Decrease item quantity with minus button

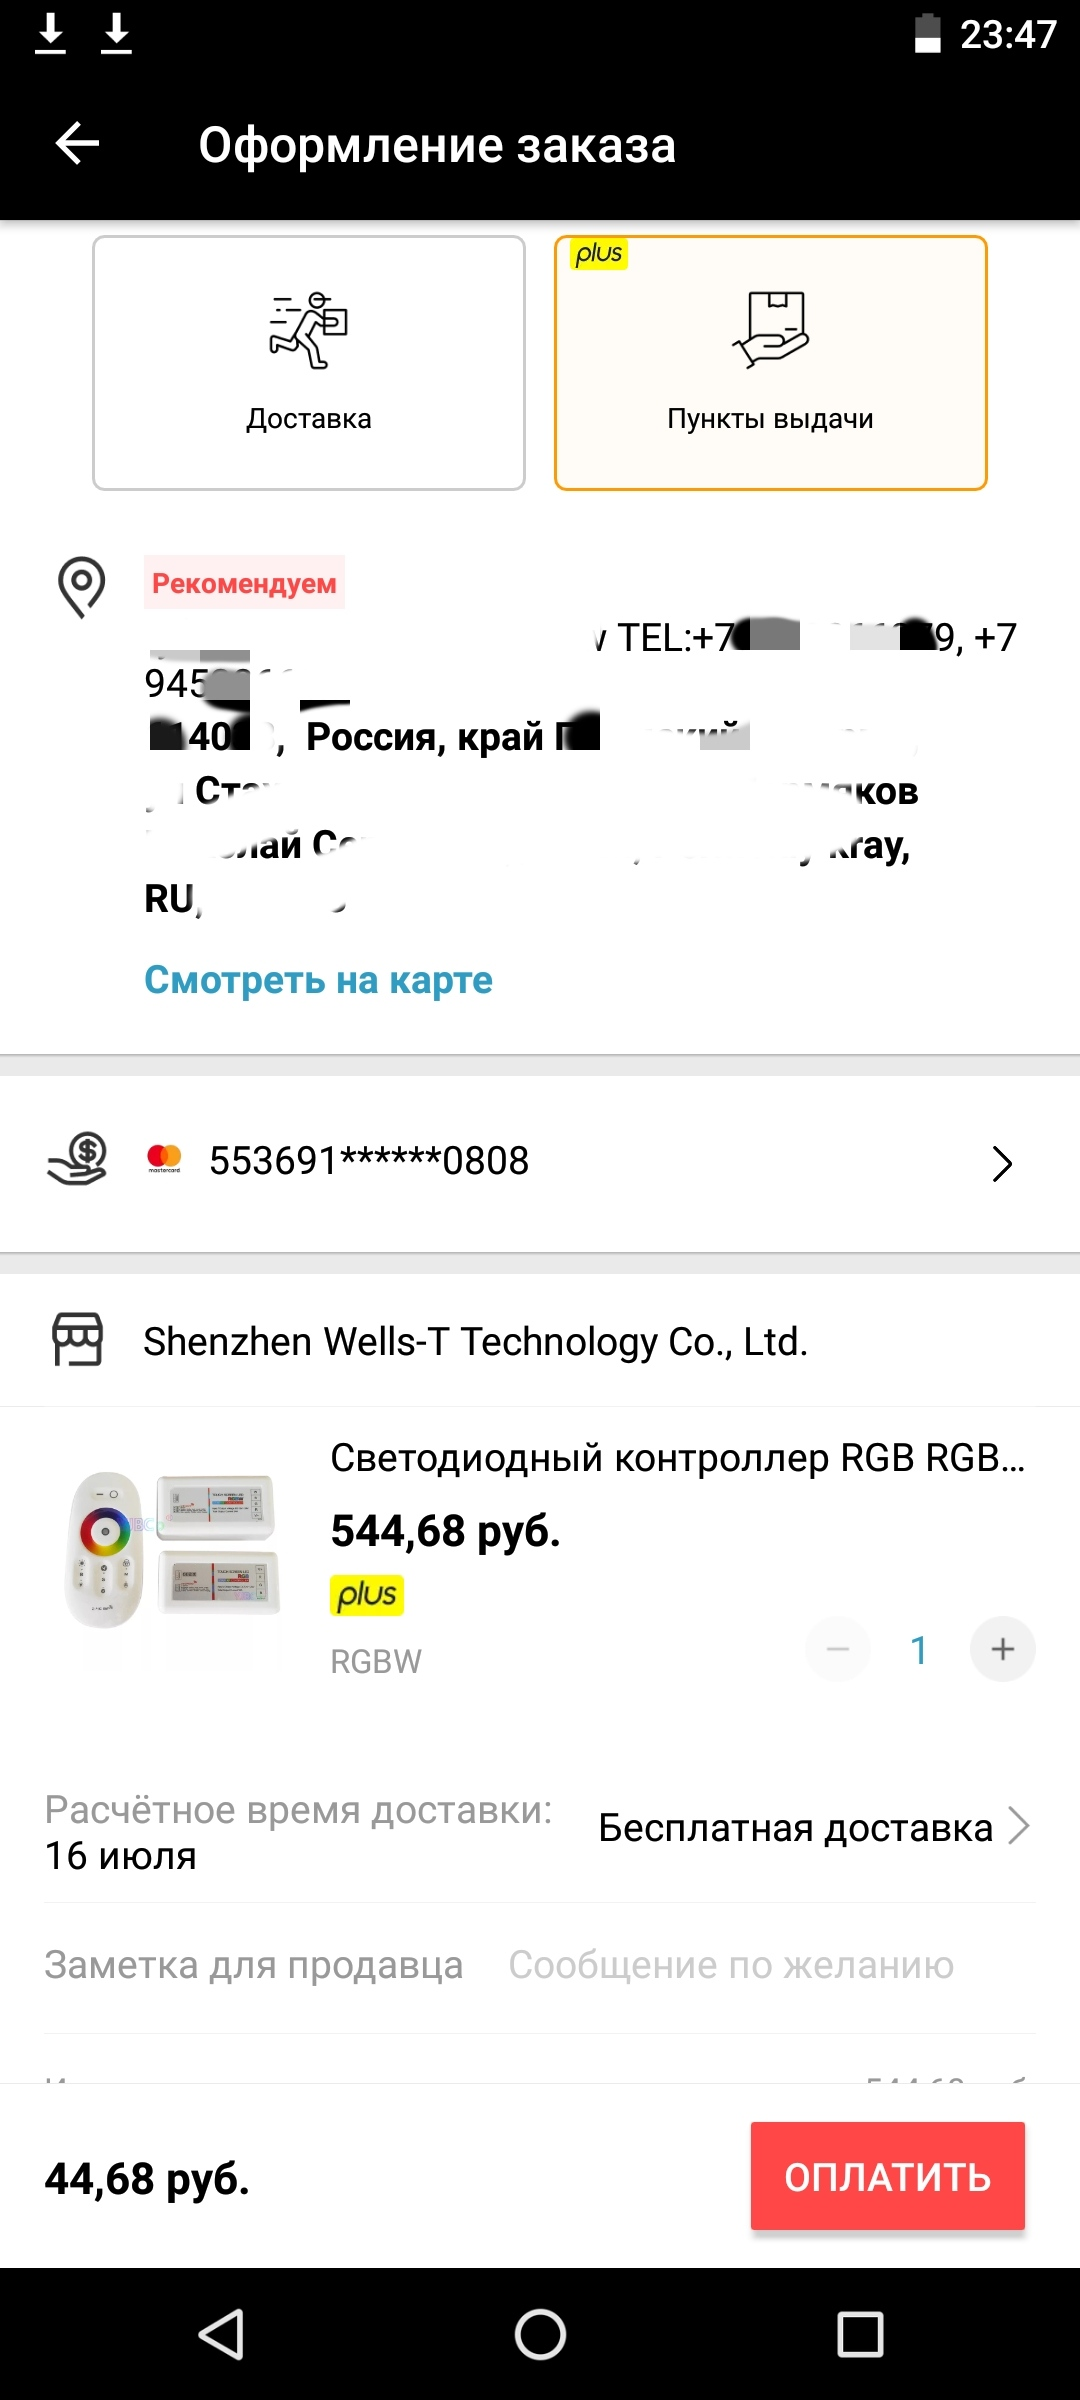click(x=838, y=1649)
